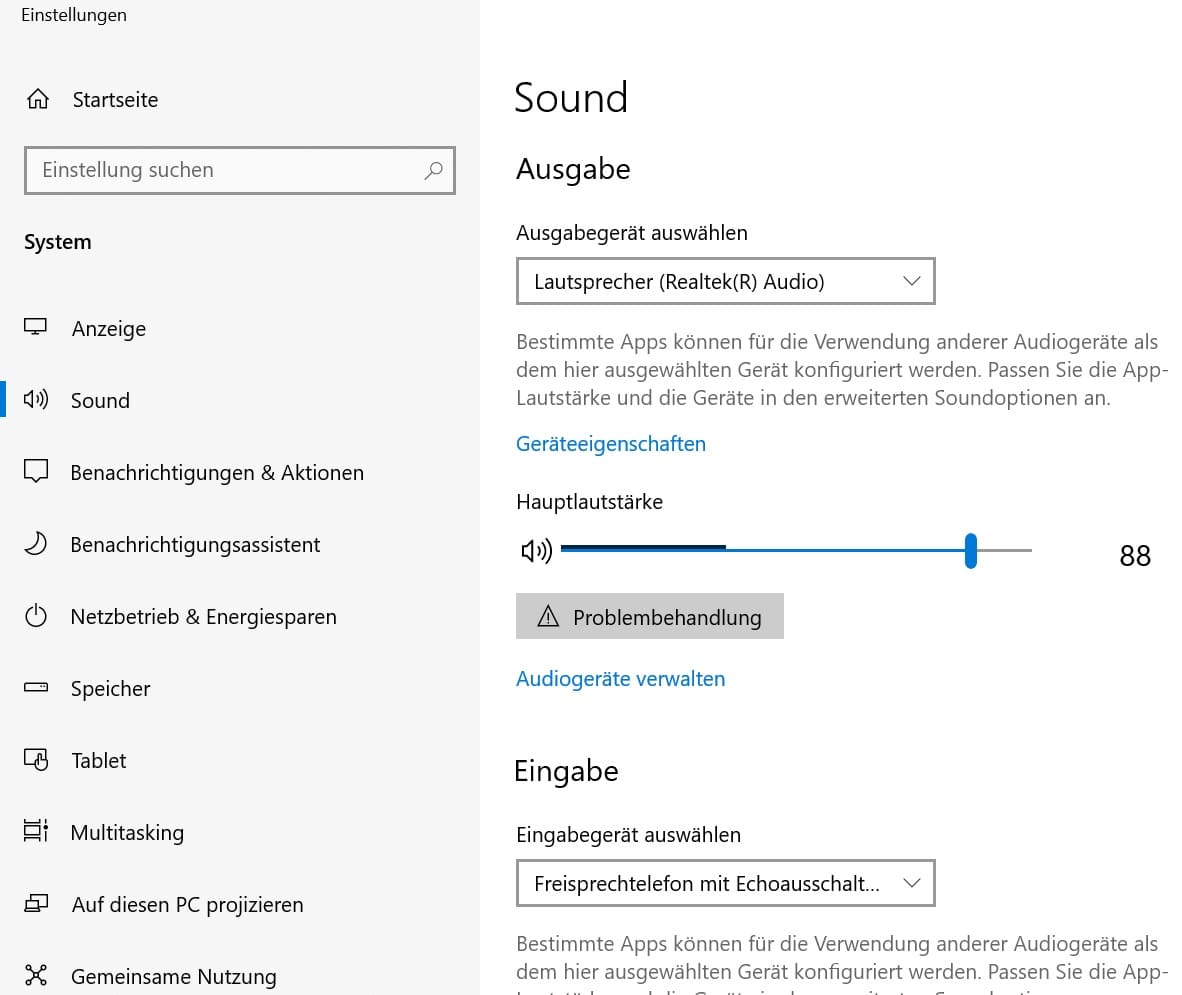
Task: Click Audiogeräte verwalten link
Action: pyautogui.click(x=620, y=678)
